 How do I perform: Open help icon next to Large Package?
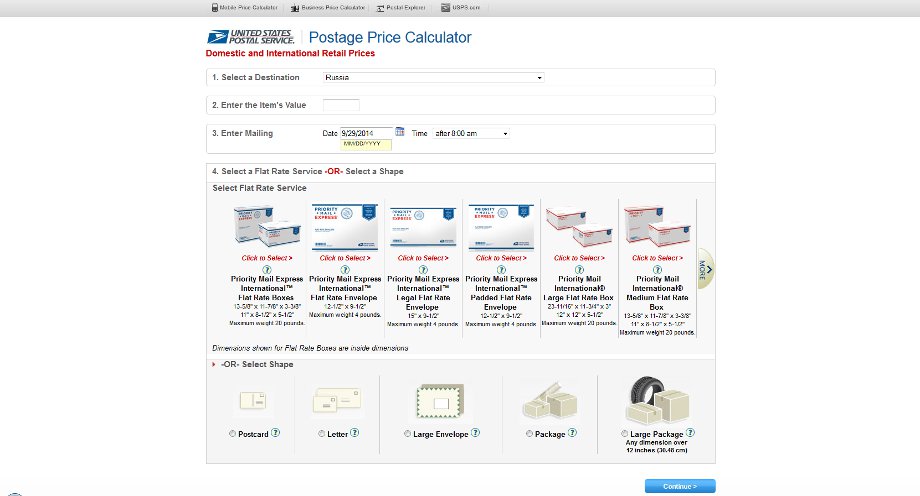pos(691,433)
